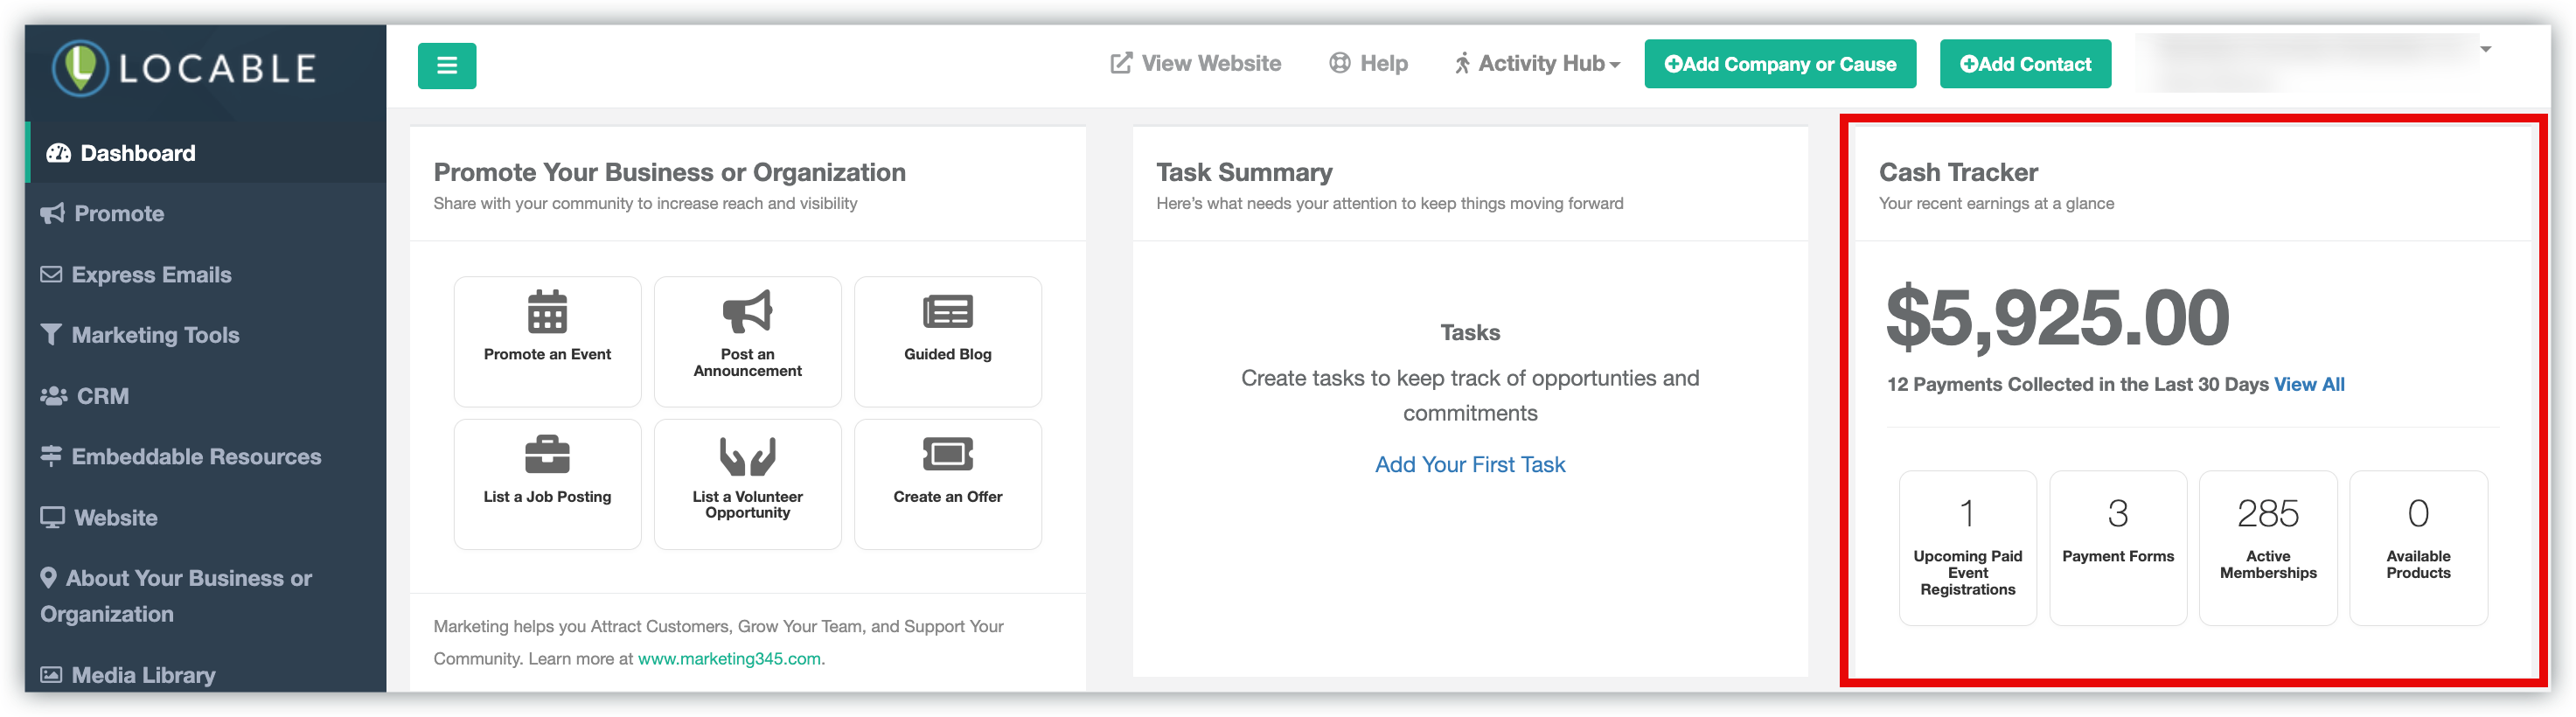2576x717 pixels.
Task: Click the Post an Announcement megaphone icon
Action: (747, 311)
